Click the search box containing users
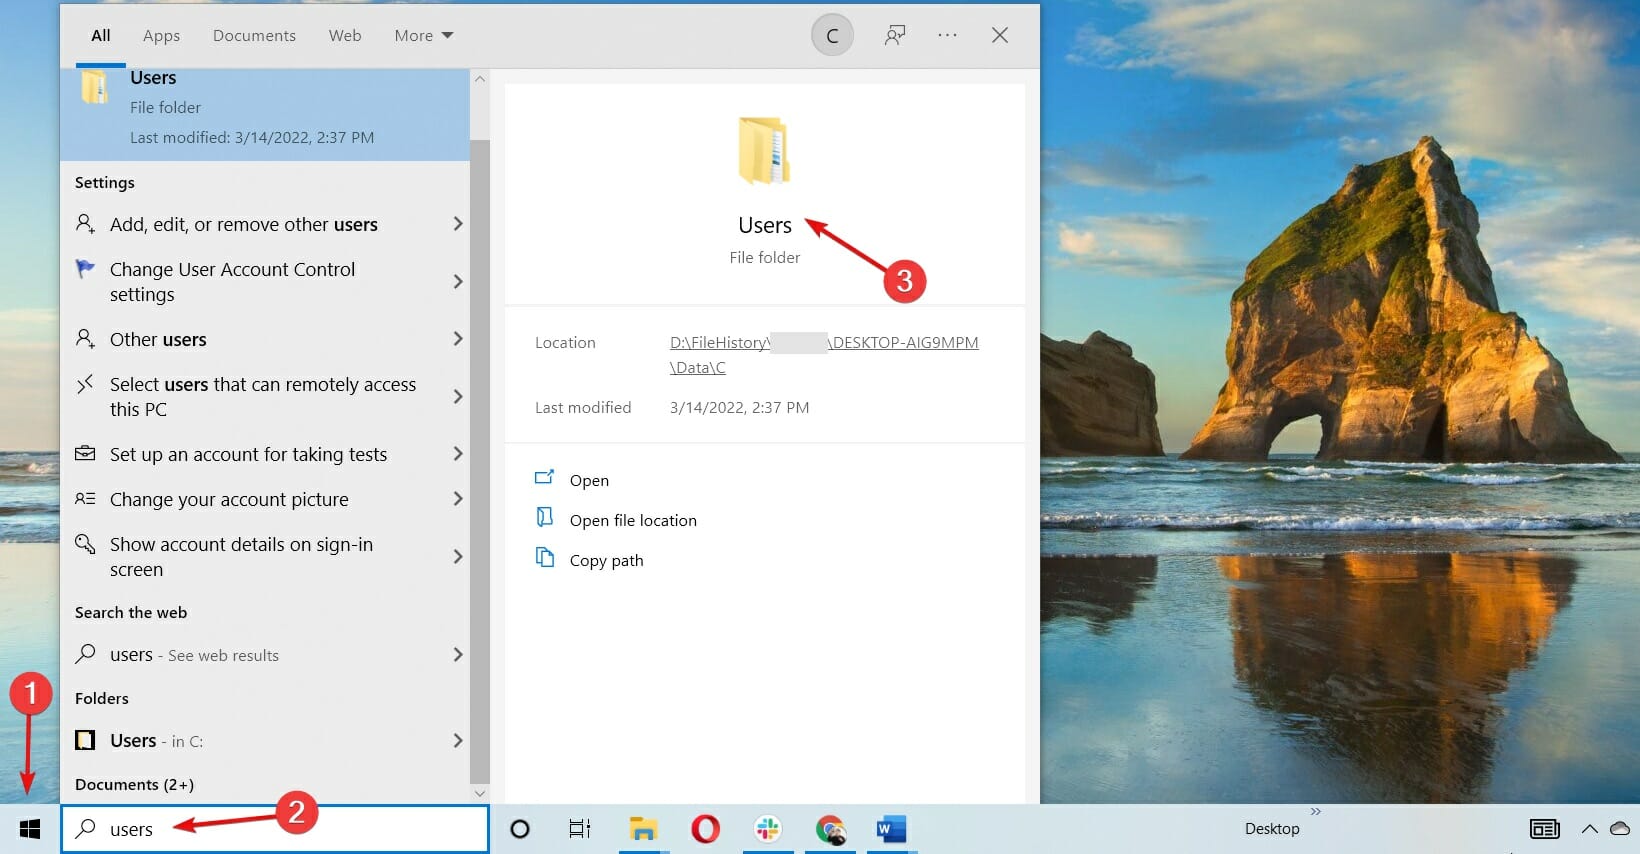The height and width of the screenshot is (854, 1640). (x=275, y=829)
